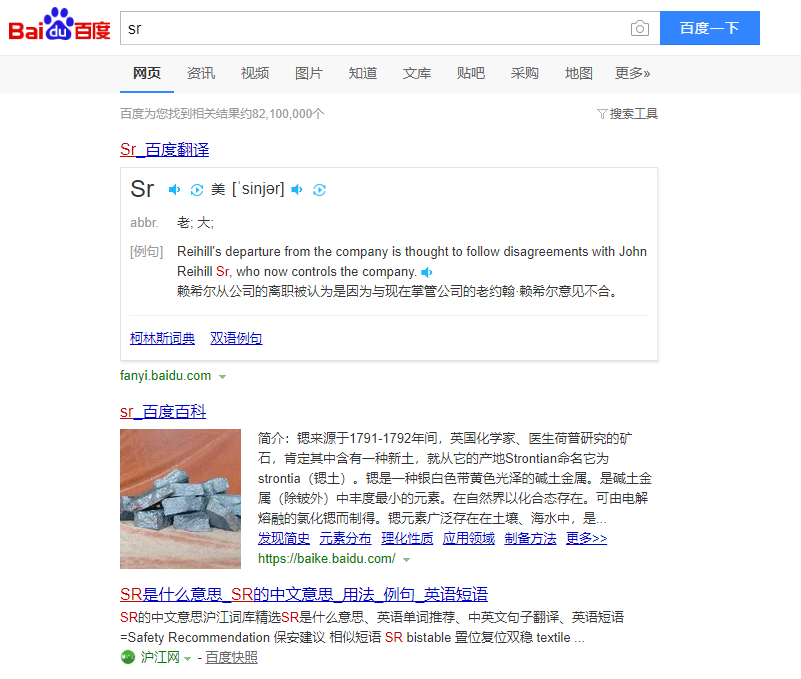Open the 双语例句 link
Viewport: 801px width, 679px height.
(237, 338)
